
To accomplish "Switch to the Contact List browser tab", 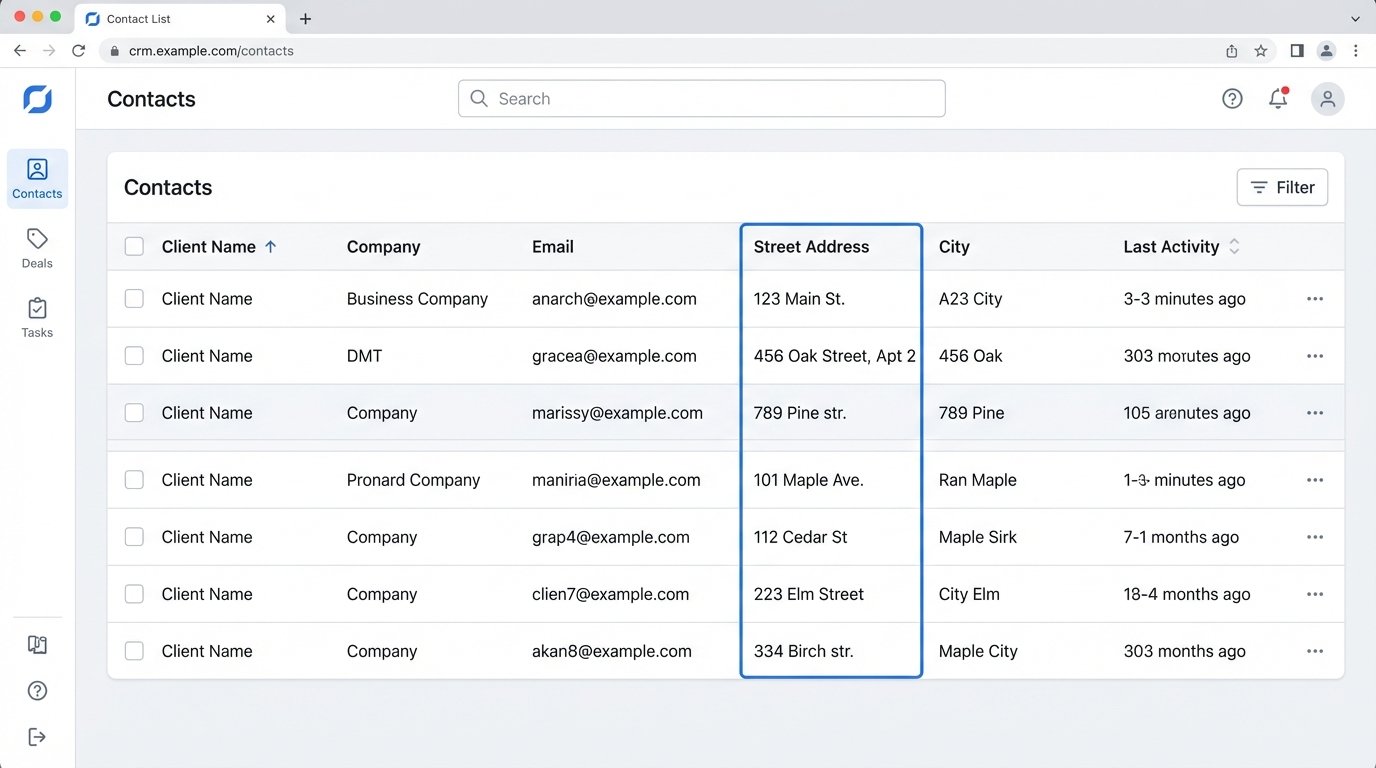I will tap(140, 18).
